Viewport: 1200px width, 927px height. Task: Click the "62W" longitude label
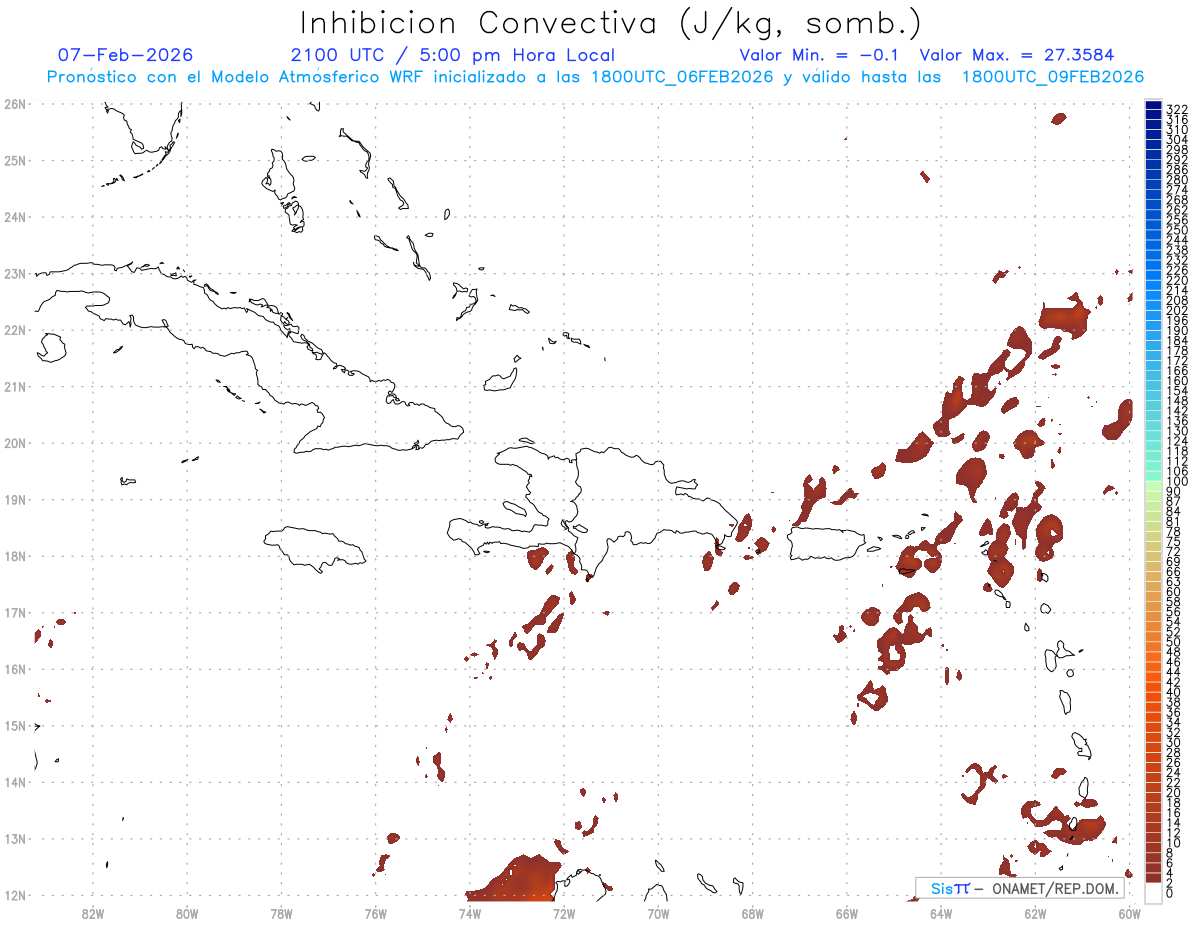point(1035,912)
